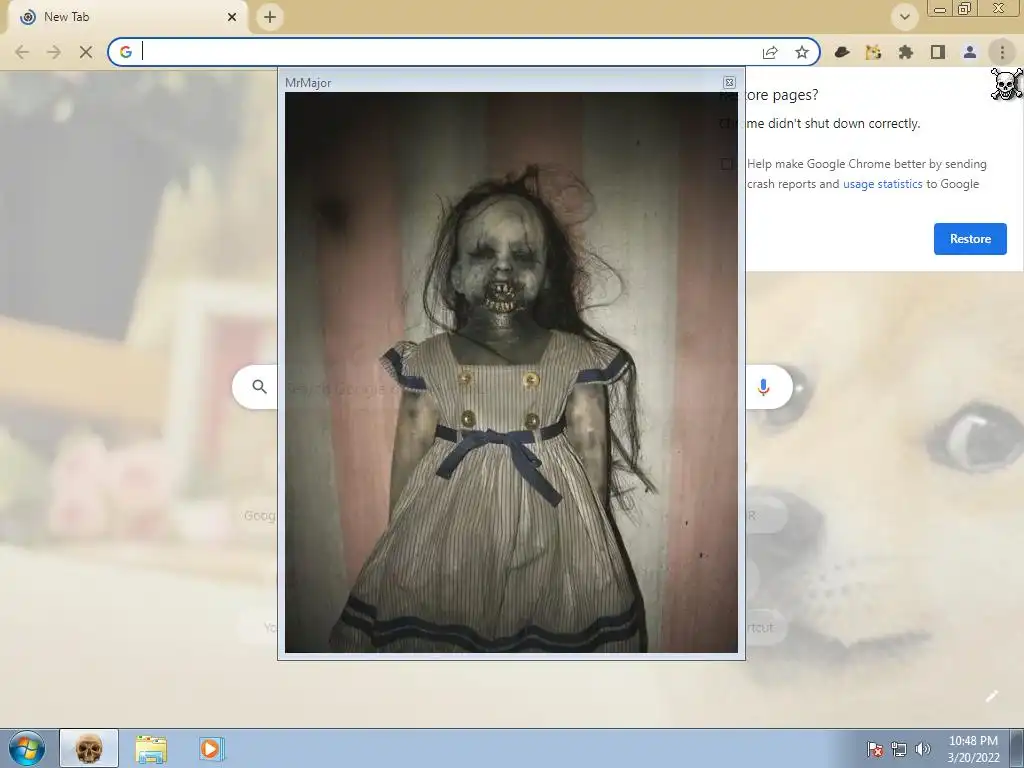Close the MrMajor popup window
The height and width of the screenshot is (768, 1024).
coord(729,82)
